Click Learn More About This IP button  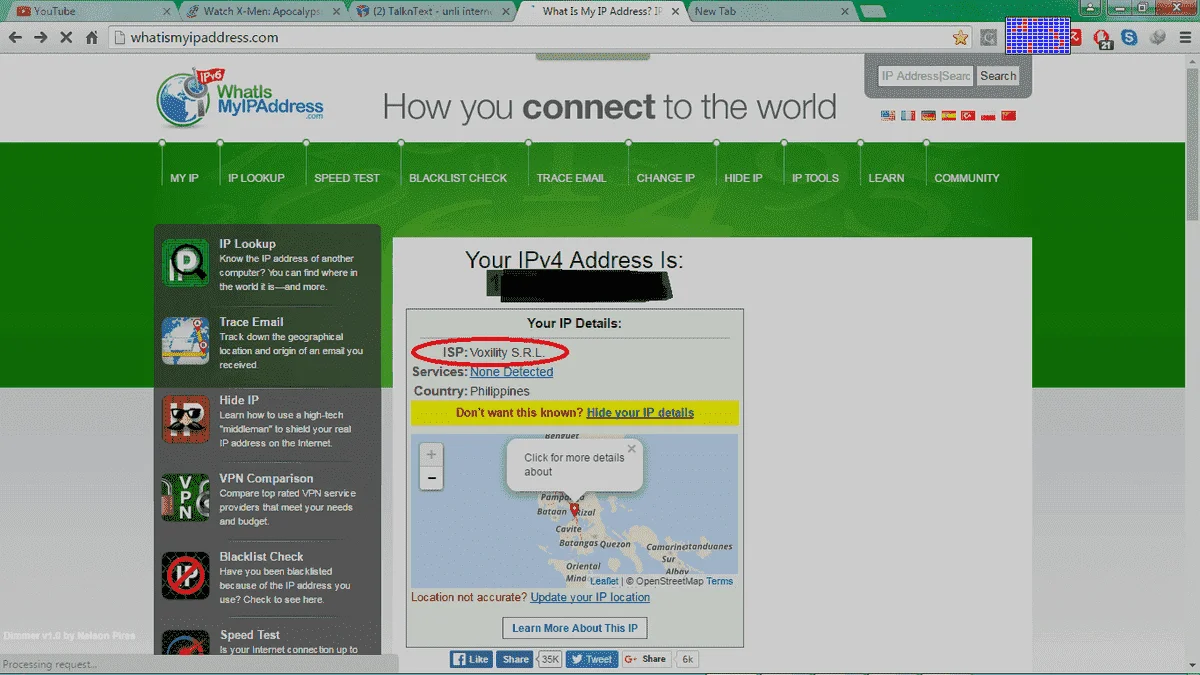[x=575, y=628]
